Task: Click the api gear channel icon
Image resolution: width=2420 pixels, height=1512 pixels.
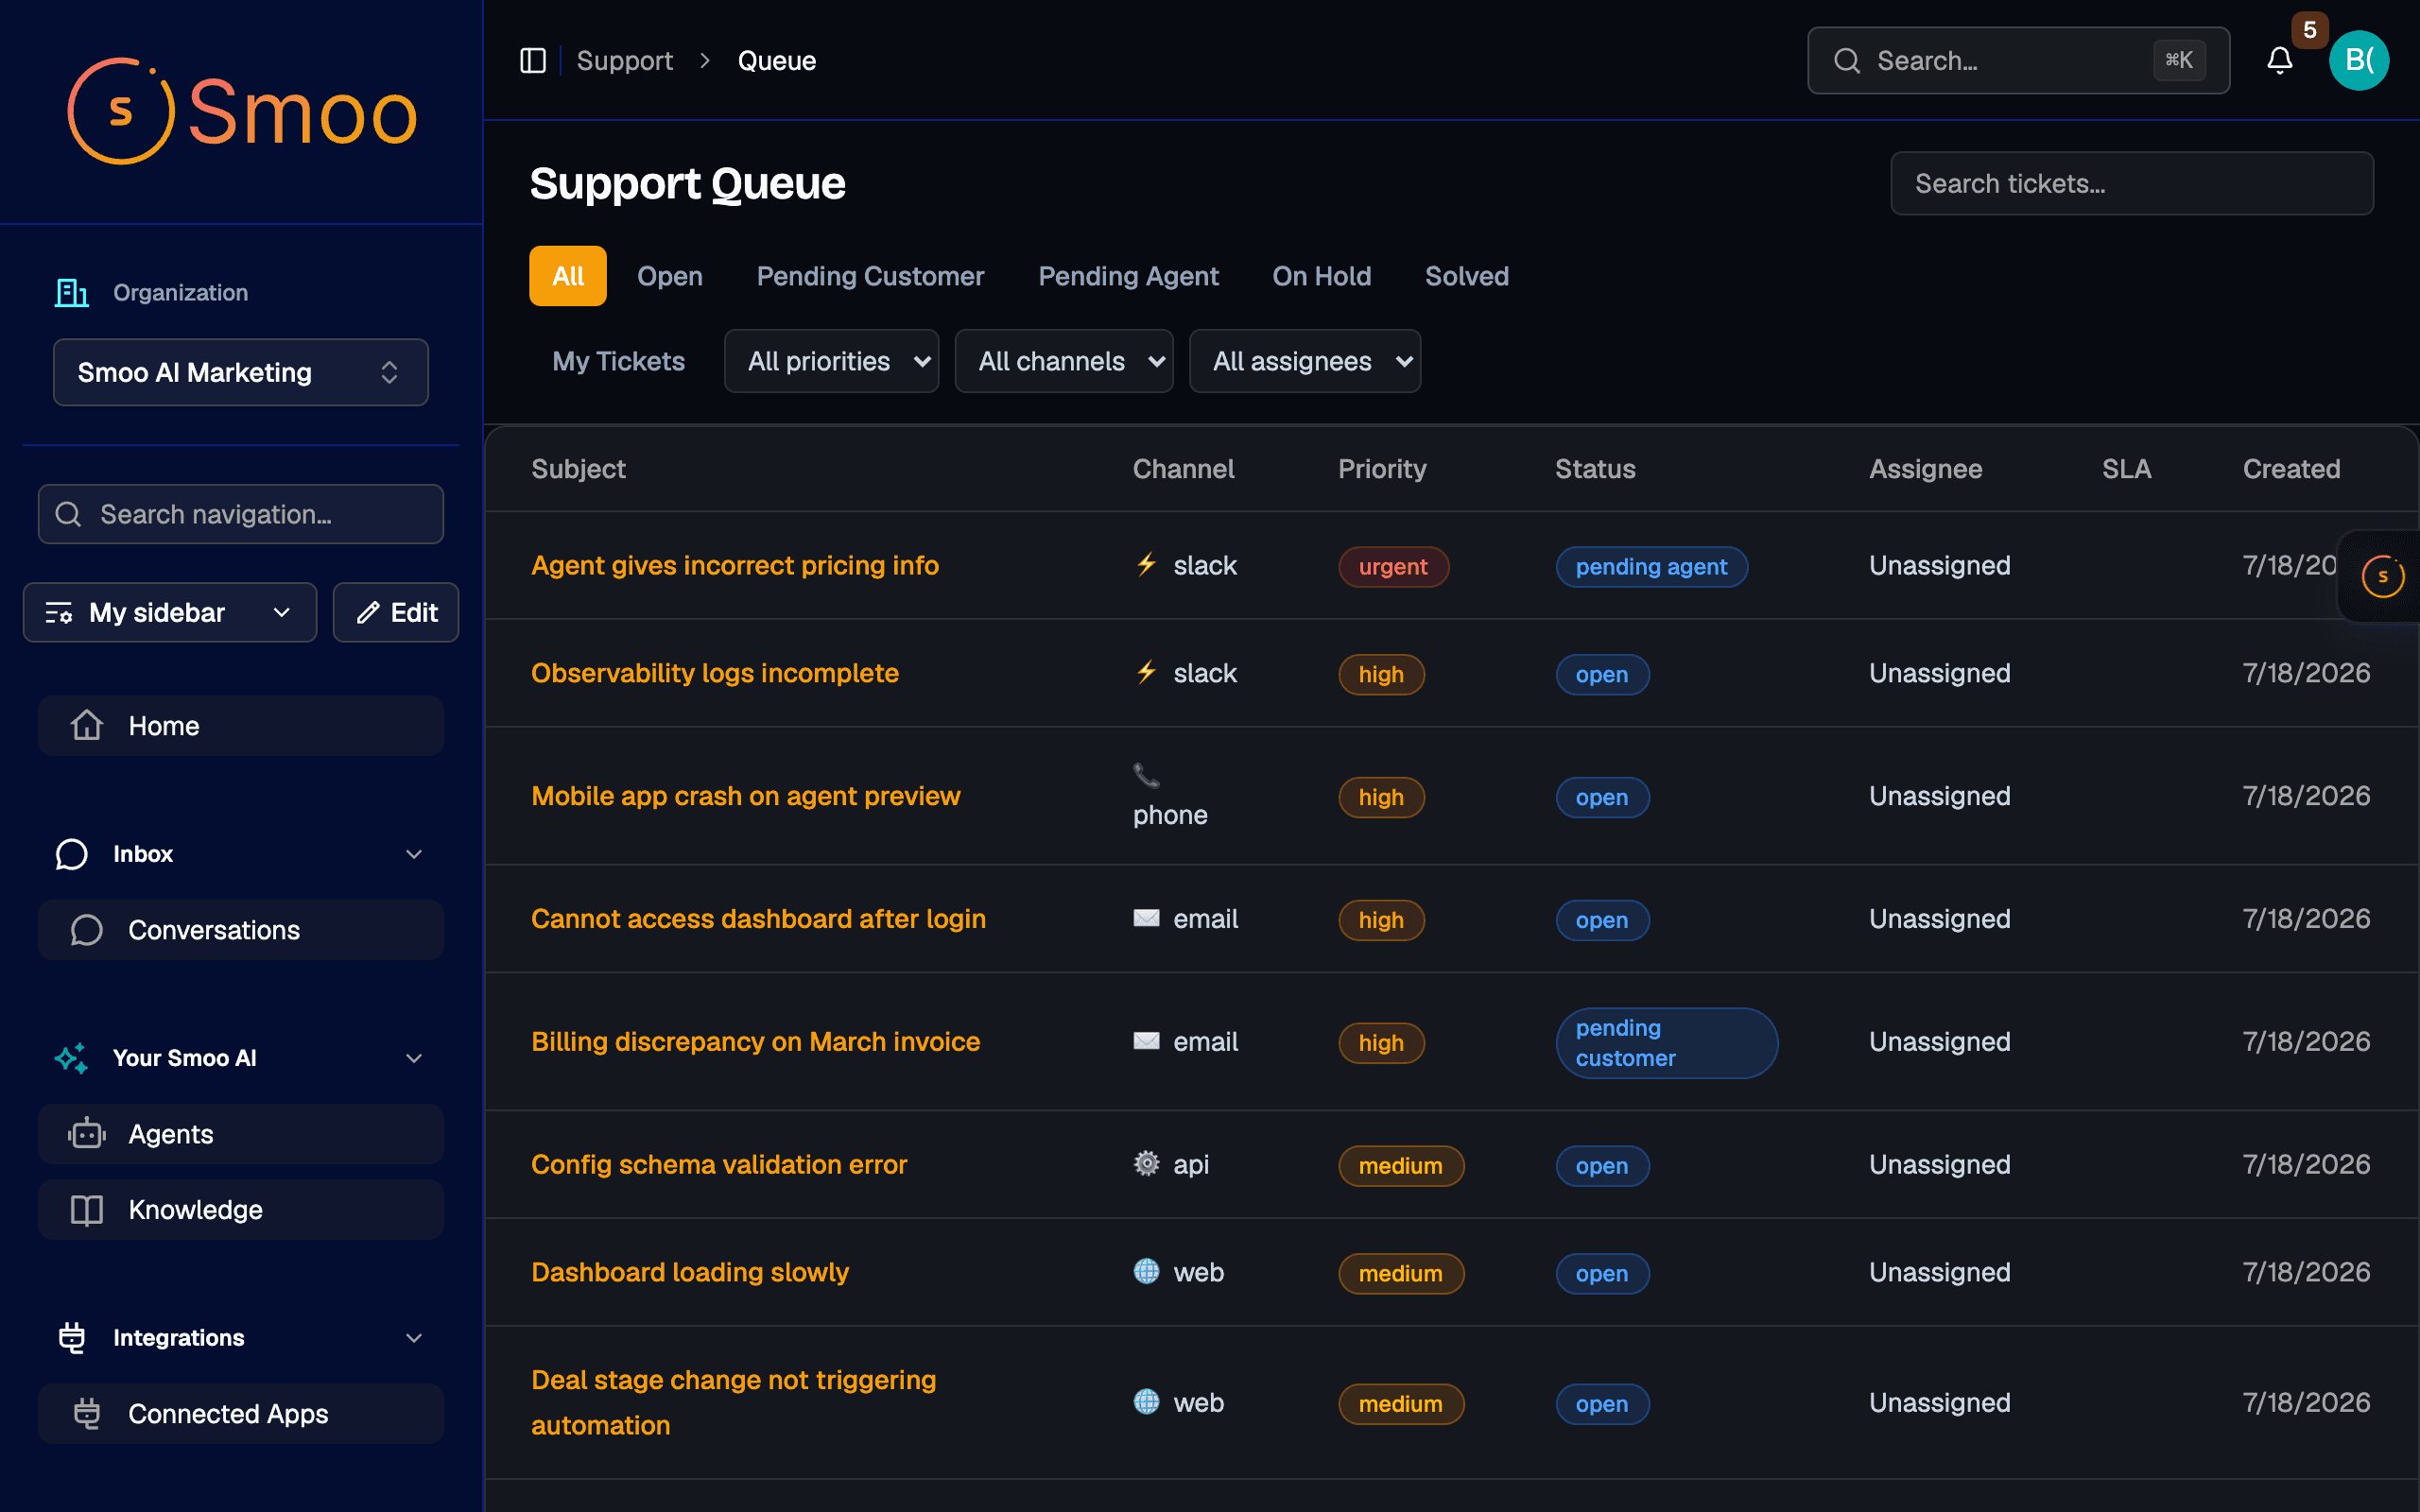Action: pyautogui.click(x=1146, y=1164)
